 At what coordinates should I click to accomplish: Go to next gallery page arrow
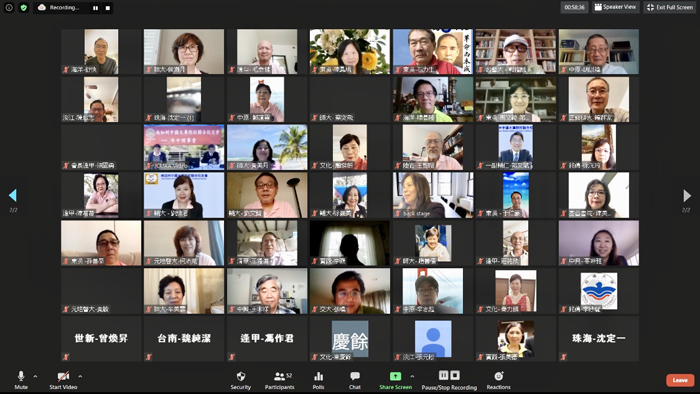click(x=687, y=195)
